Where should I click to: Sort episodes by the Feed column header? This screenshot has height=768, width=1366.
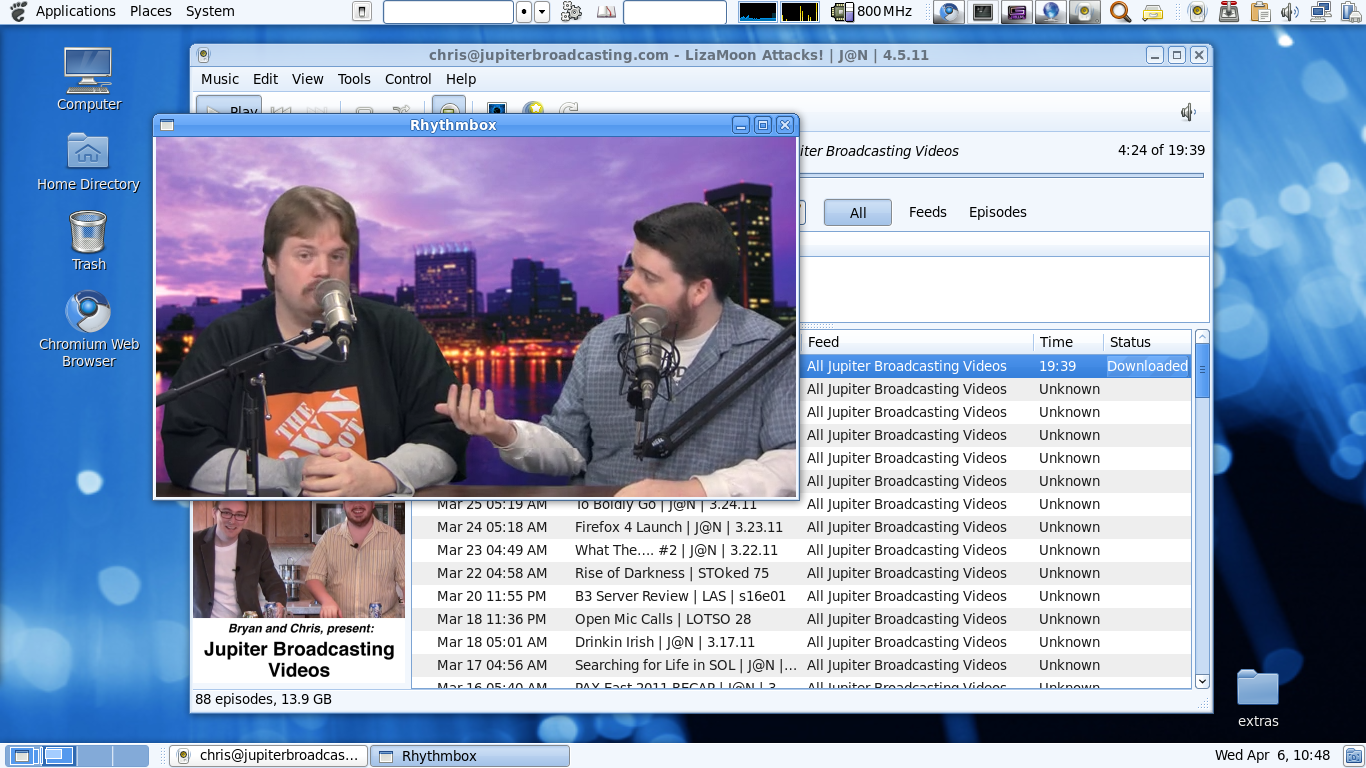917,342
